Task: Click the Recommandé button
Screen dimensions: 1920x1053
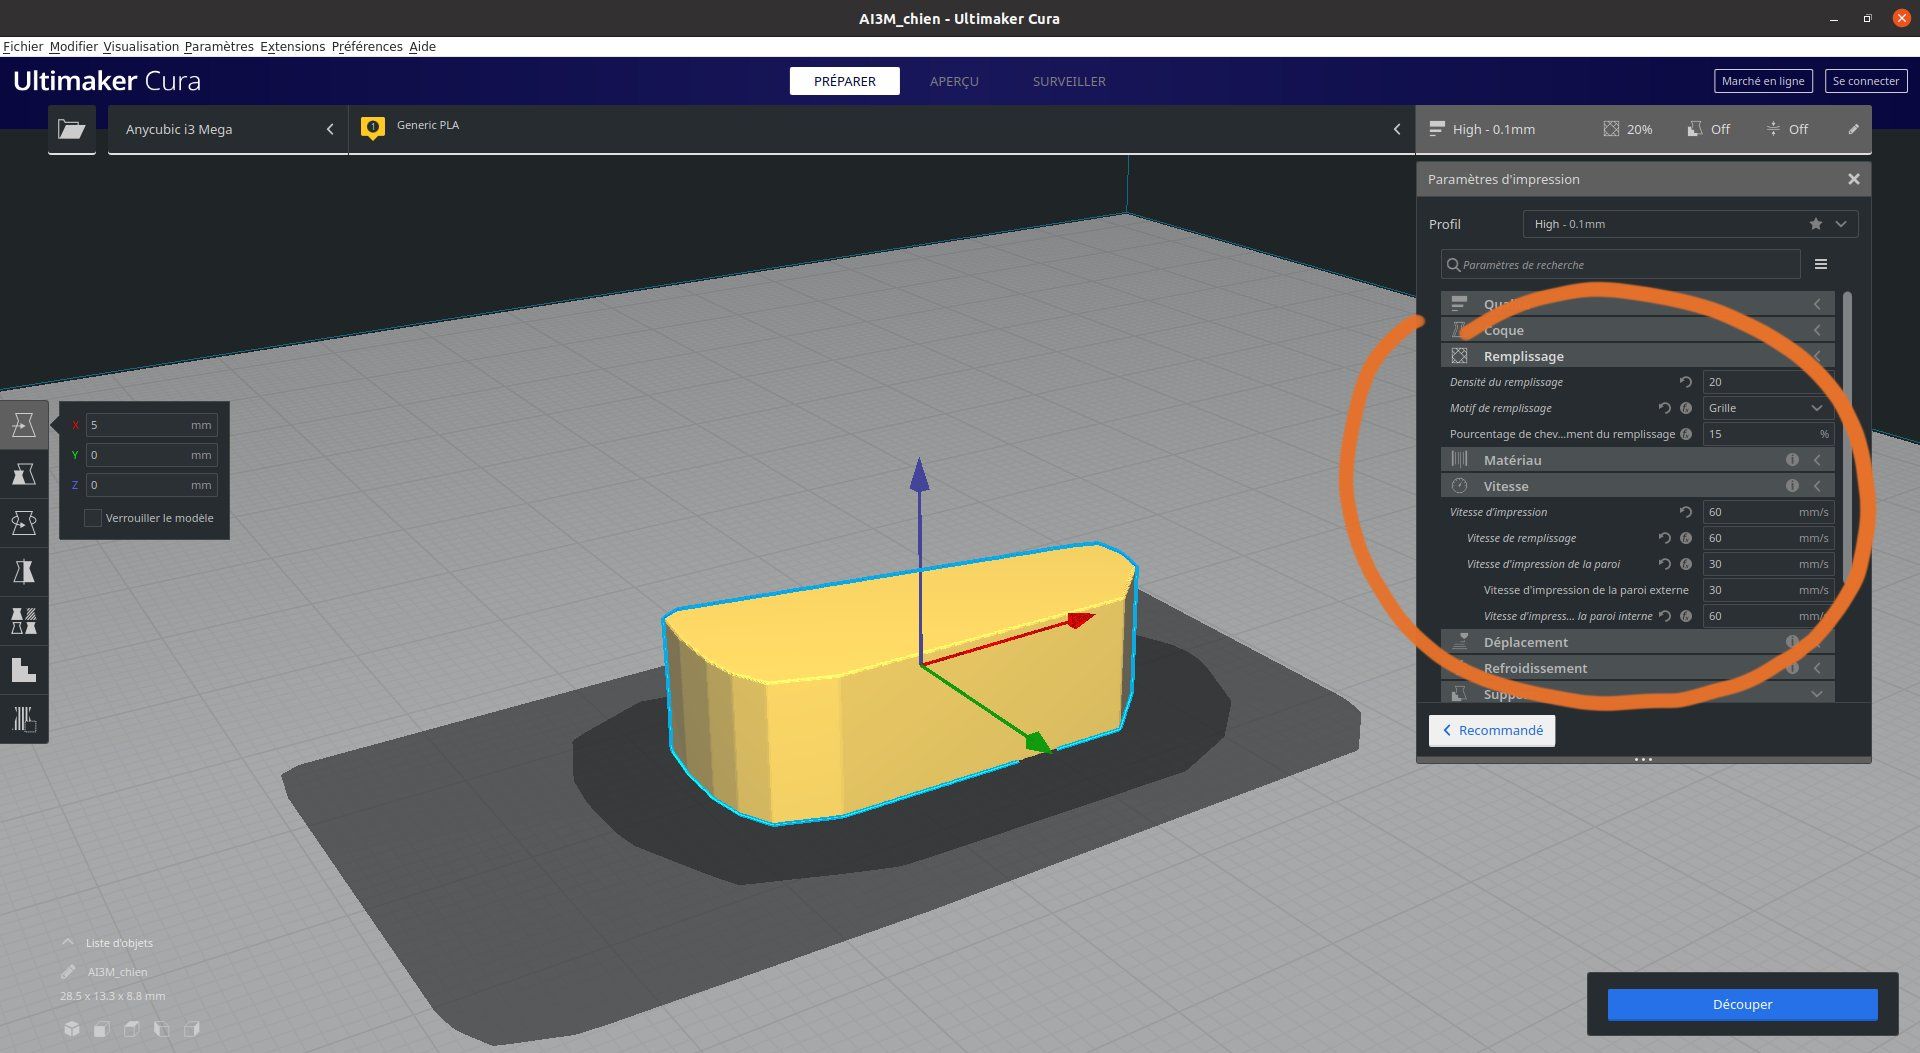Action: pyautogui.click(x=1492, y=730)
